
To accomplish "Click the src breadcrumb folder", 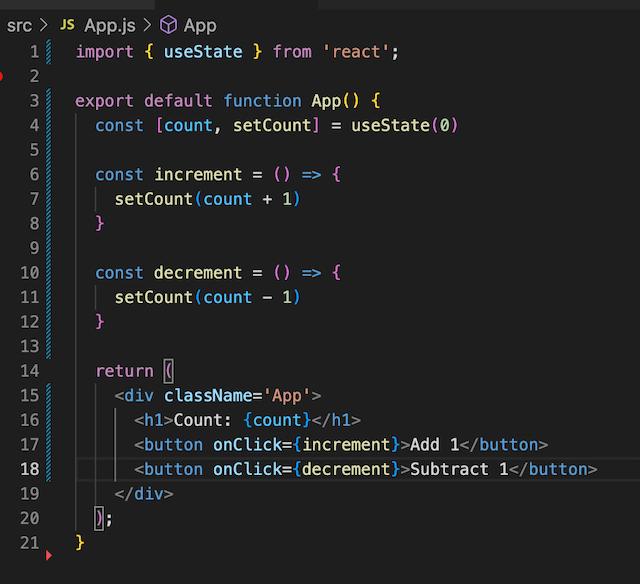I will 19,26.
